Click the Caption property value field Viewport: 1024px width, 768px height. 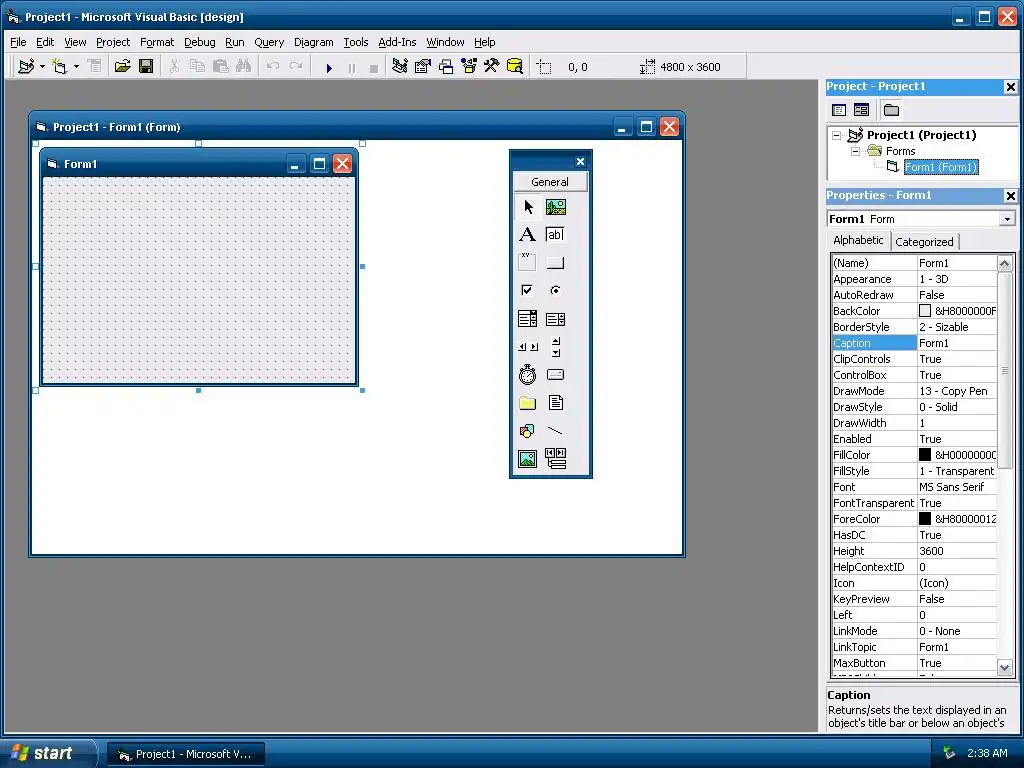[x=957, y=343]
